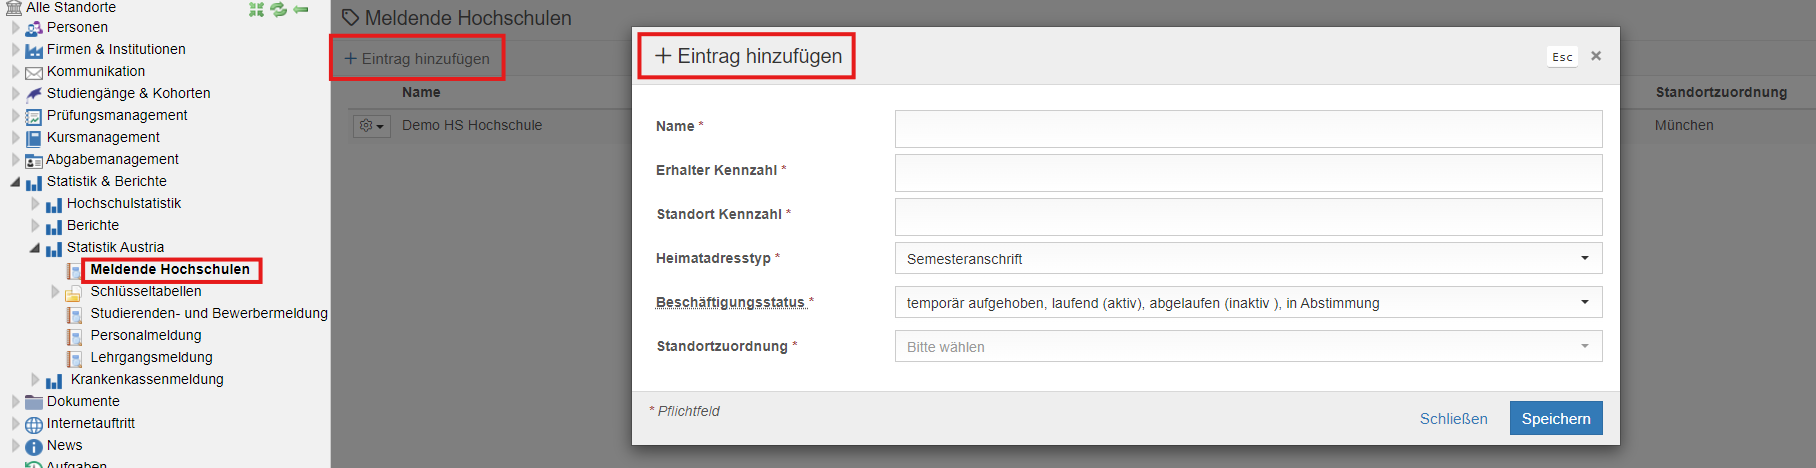Click the Schließen link
The image size is (1816, 468).
[1453, 419]
